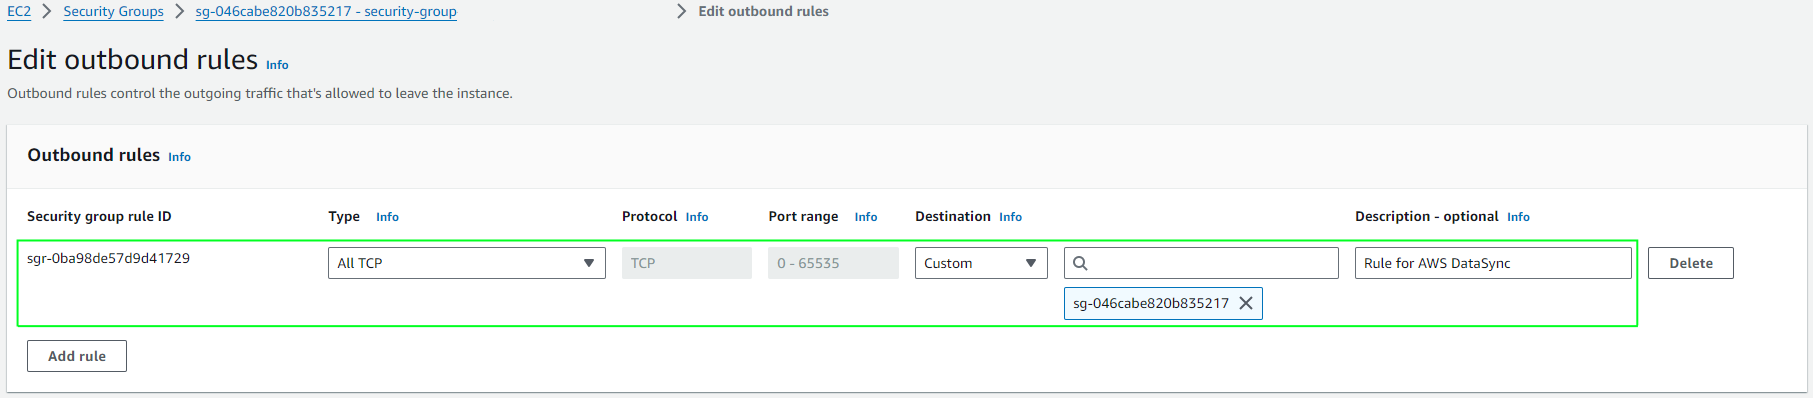The image size is (1813, 398).
Task: Show Info for the Port range column
Action: (x=866, y=217)
